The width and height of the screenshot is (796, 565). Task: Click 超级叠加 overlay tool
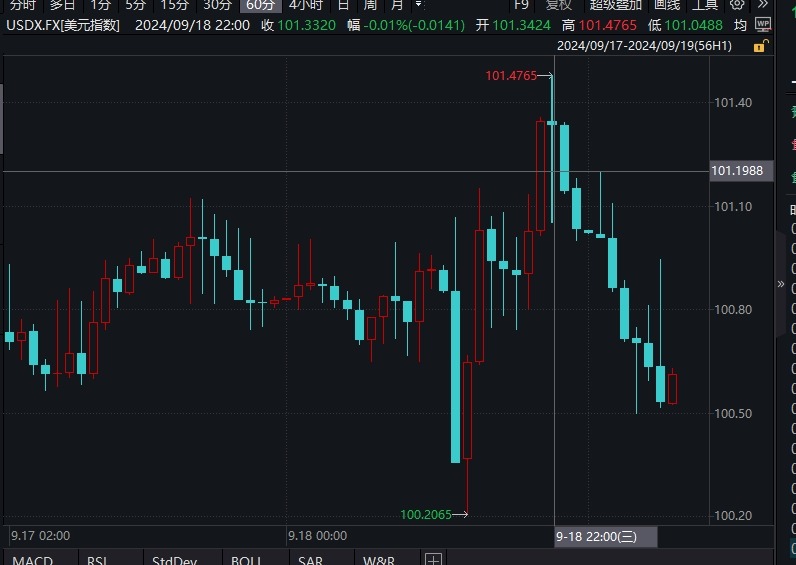(615, 5)
